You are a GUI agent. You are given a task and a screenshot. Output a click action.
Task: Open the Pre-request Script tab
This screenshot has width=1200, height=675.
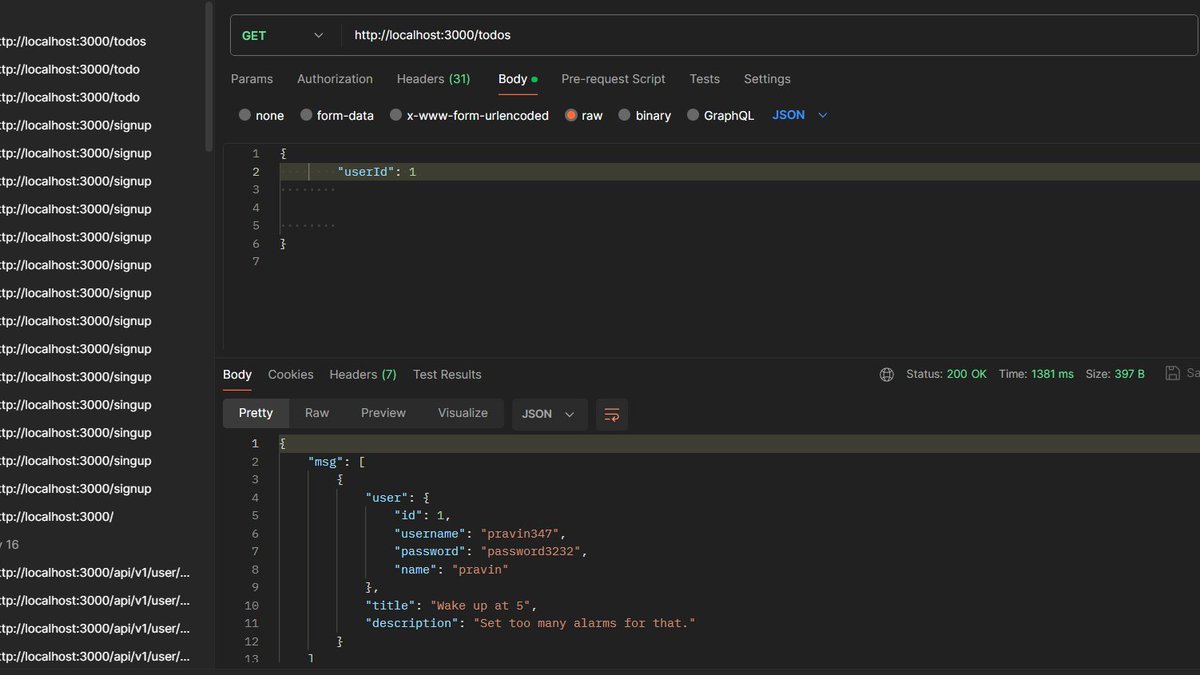[613, 79]
